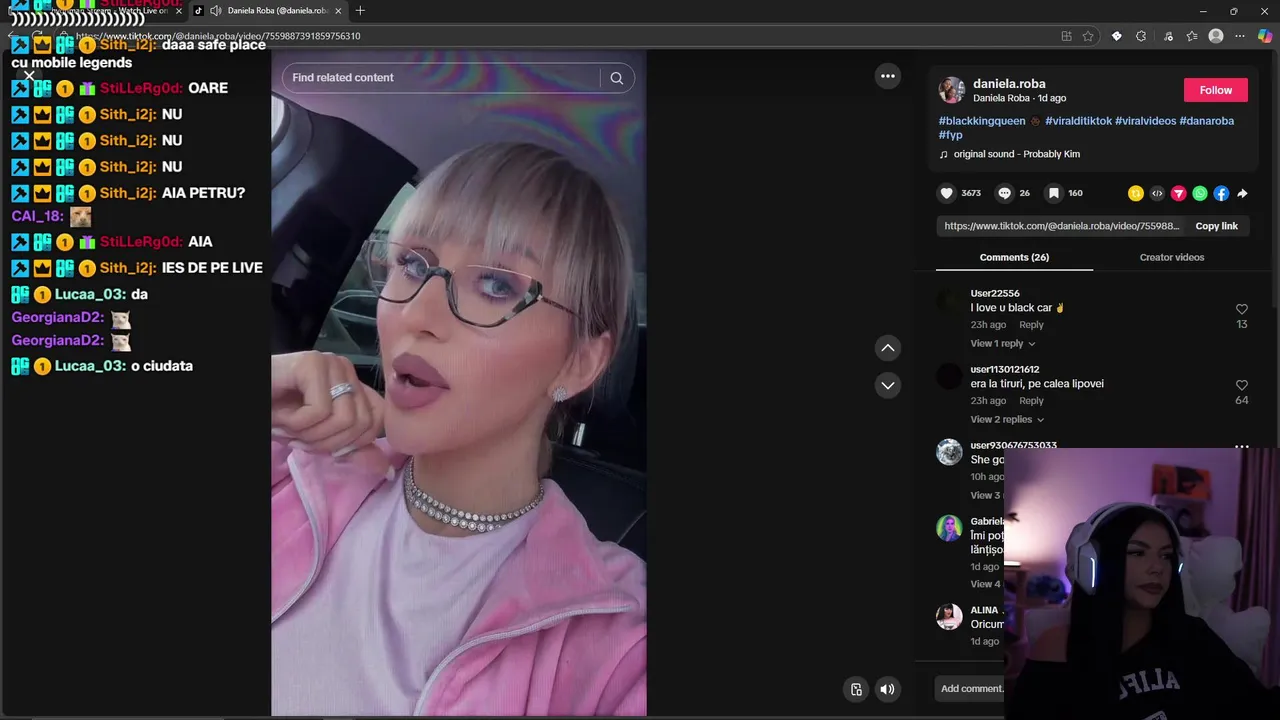1280x720 pixels.
Task: Close the video viewer with the X button
Action: (x=29, y=76)
